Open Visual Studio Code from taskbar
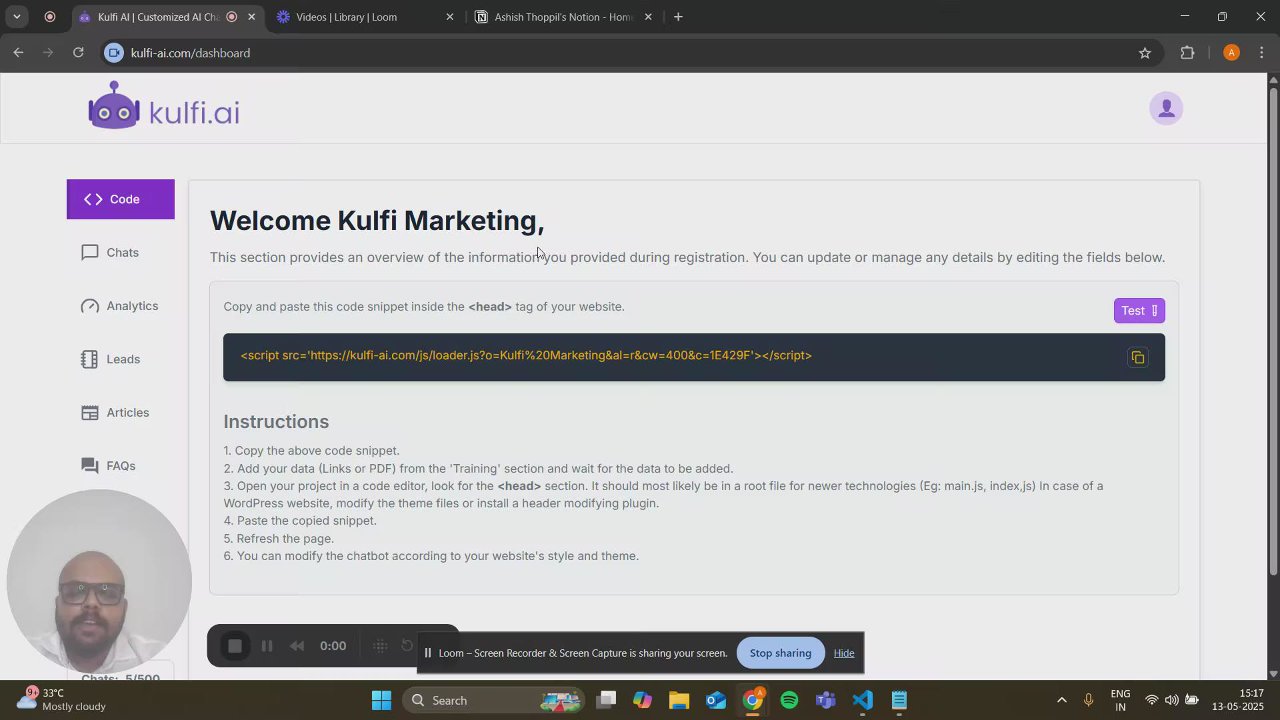This screenshot has height=720, width=1280. click(863, 700)
